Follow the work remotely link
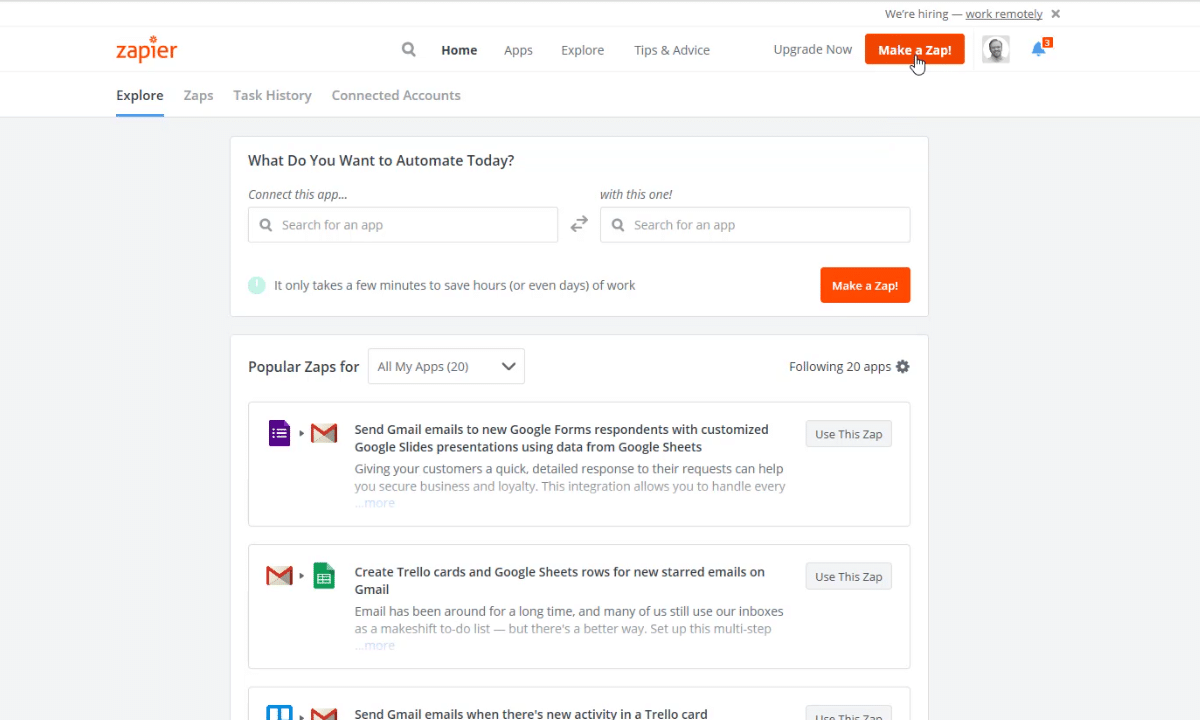 [1004, 14]
